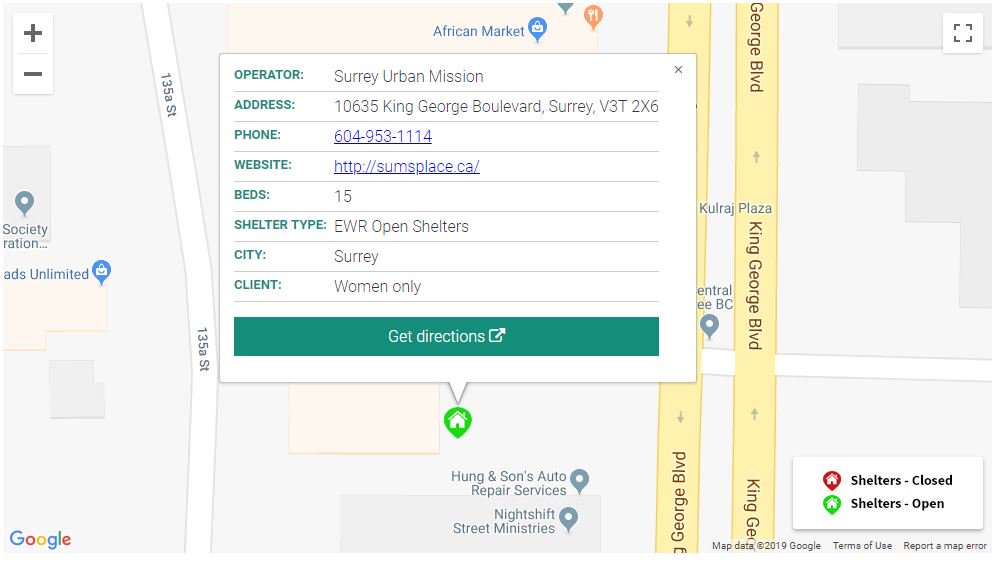Open the http://sumsplace.ca/ website link
This screenshot has height=563, width=992.
pos(407,166)
